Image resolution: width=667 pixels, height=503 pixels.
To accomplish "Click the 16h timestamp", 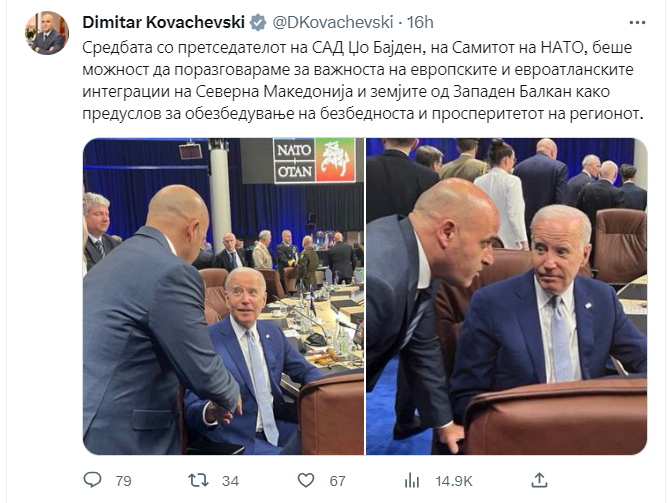I will pos(420,22).
